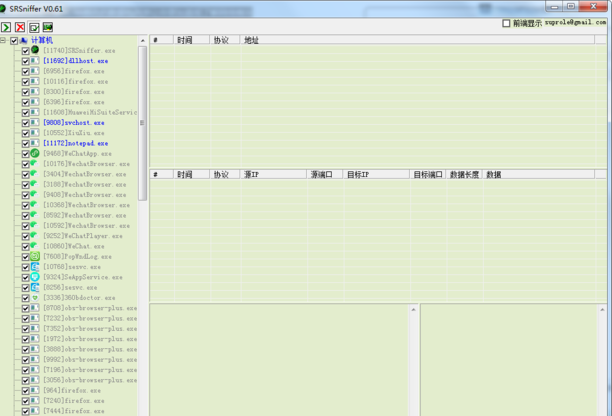Screen dimensions: 612x416
Task: Click icon beside [11172]notepad.exe
Action: click(x=35, y=143)
